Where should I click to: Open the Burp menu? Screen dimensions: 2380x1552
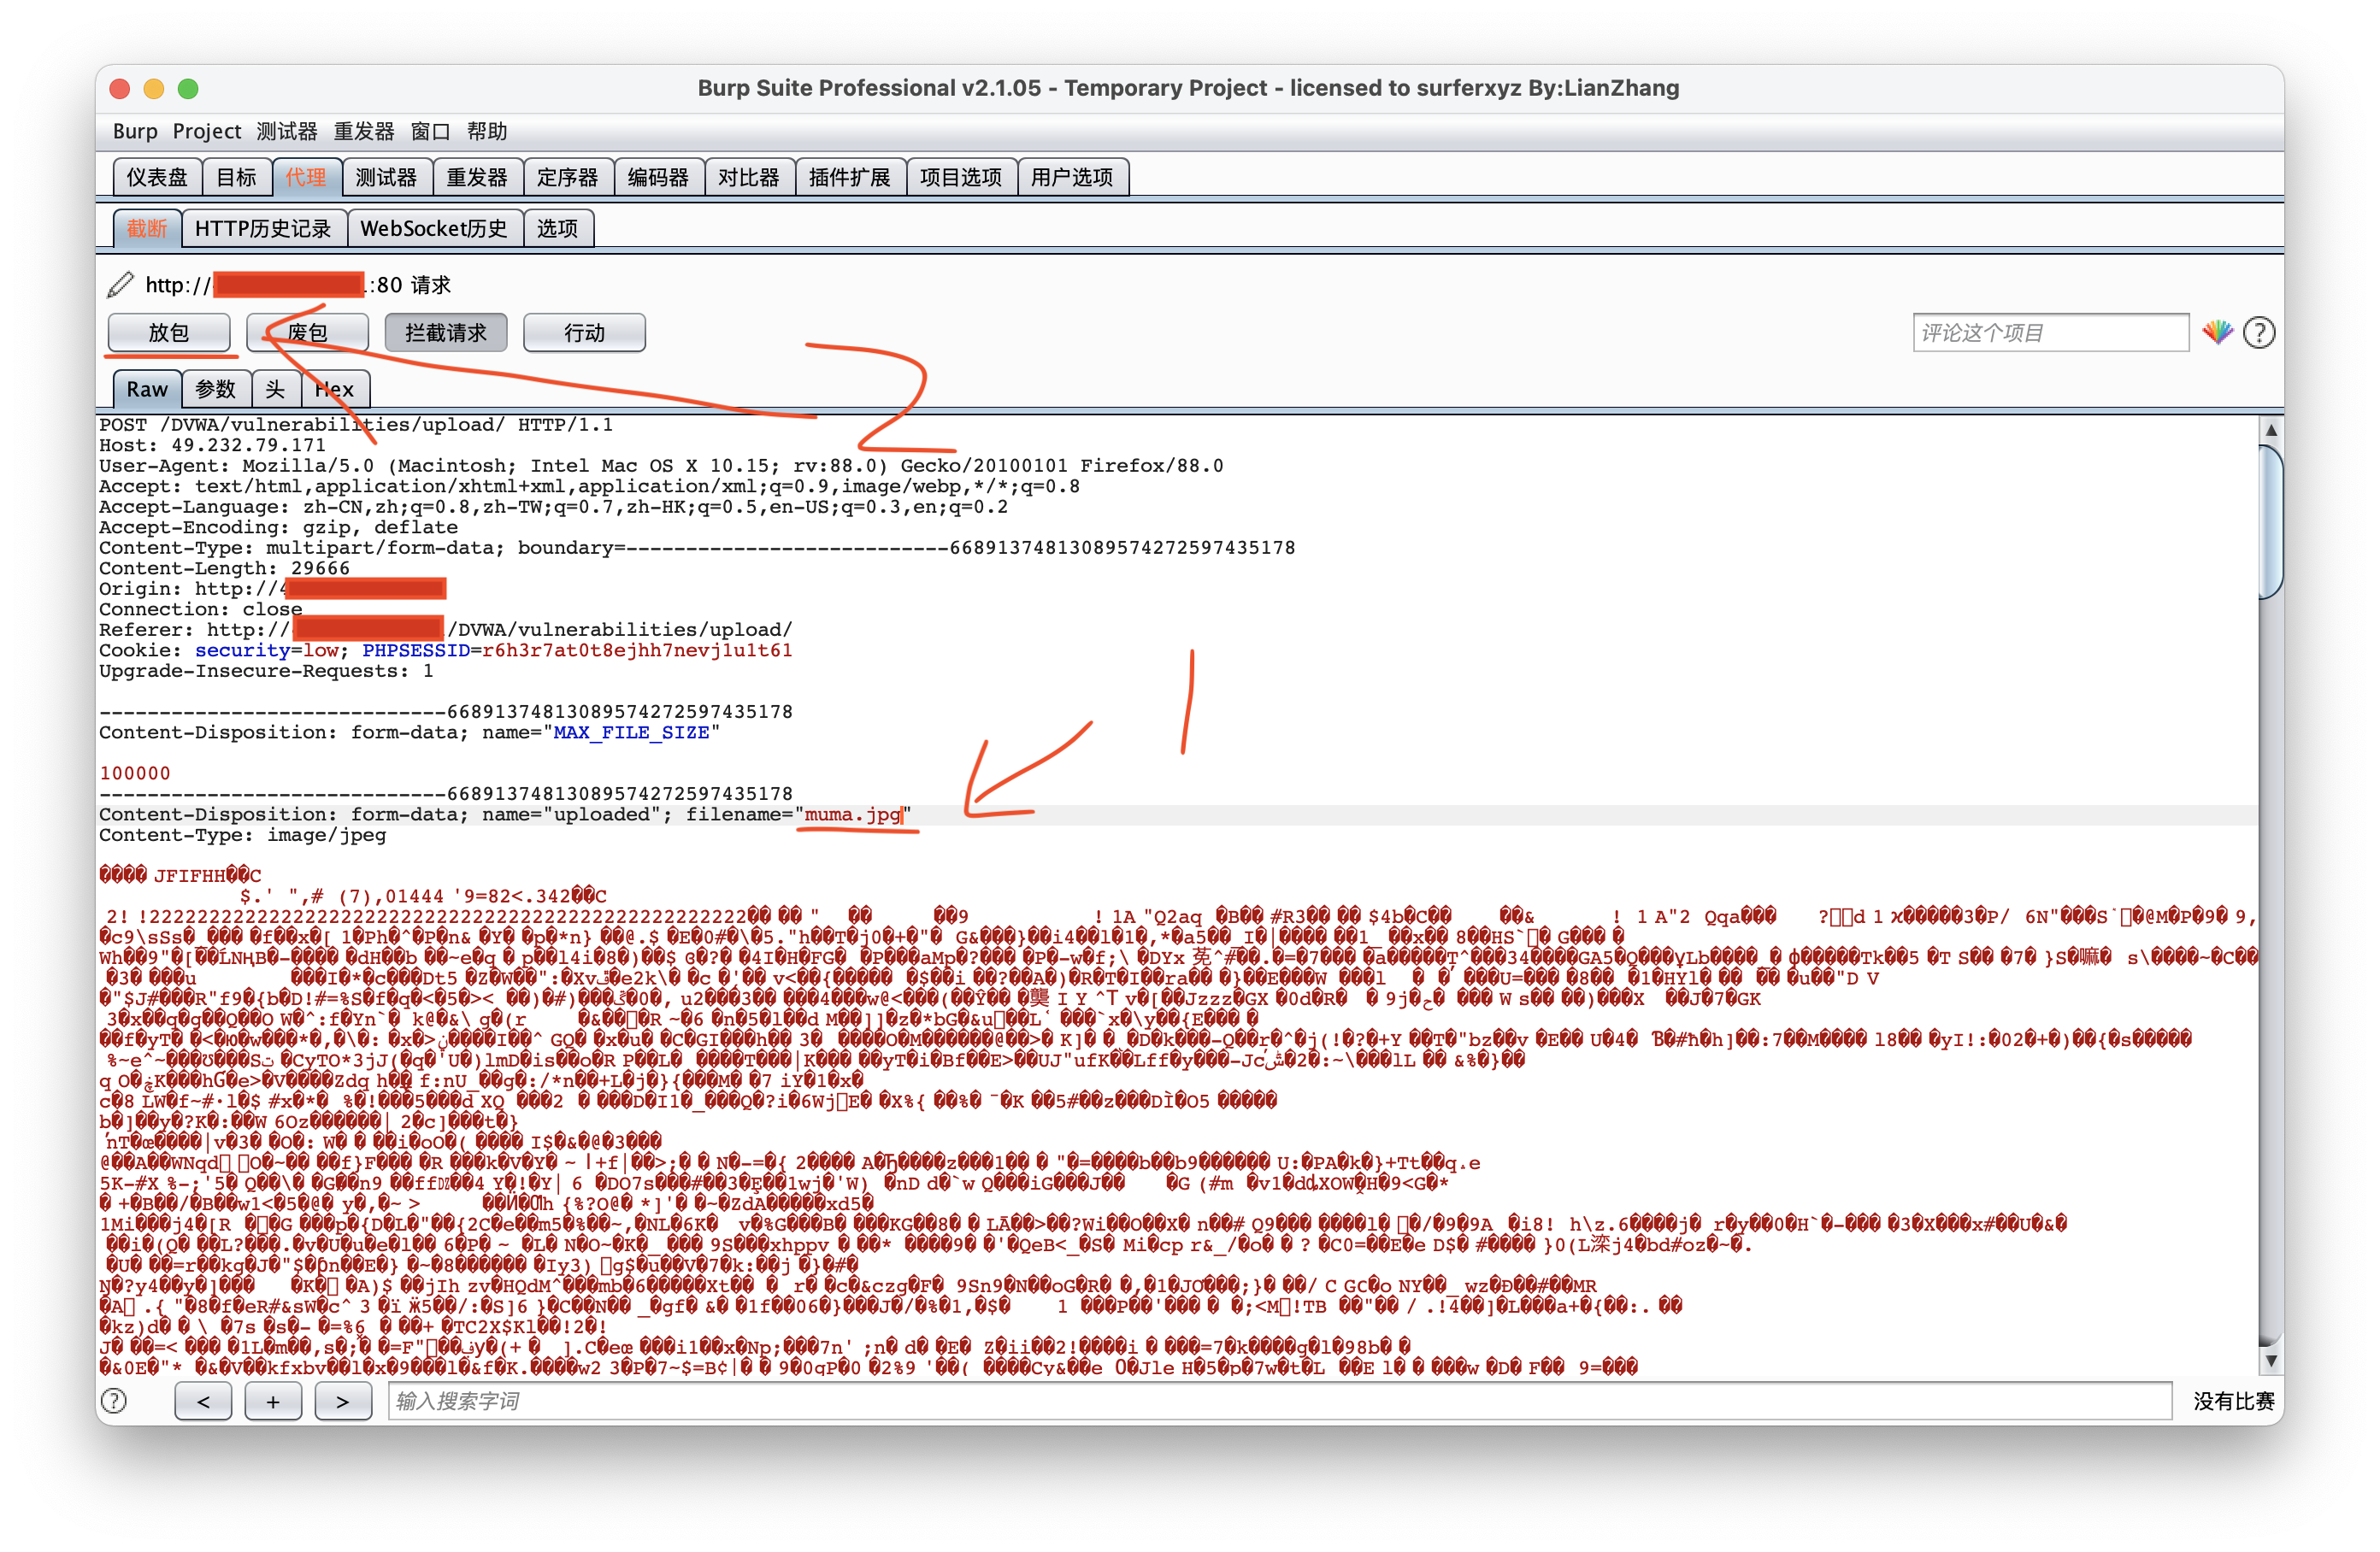(x=135, y=131)
